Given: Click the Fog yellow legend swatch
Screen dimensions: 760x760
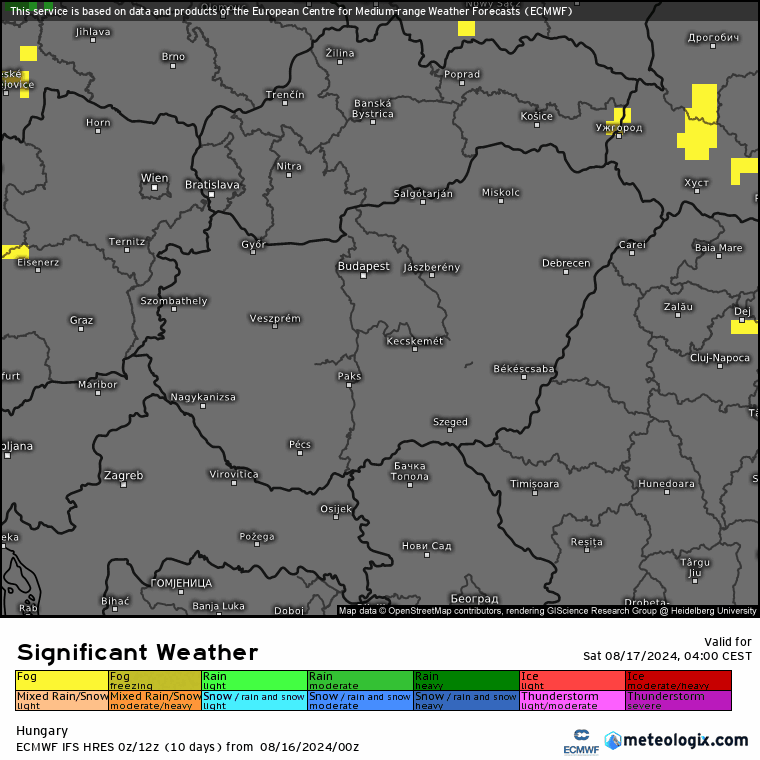Looking at the screenshot, I should pyautogui.click(x=62, y=680).
